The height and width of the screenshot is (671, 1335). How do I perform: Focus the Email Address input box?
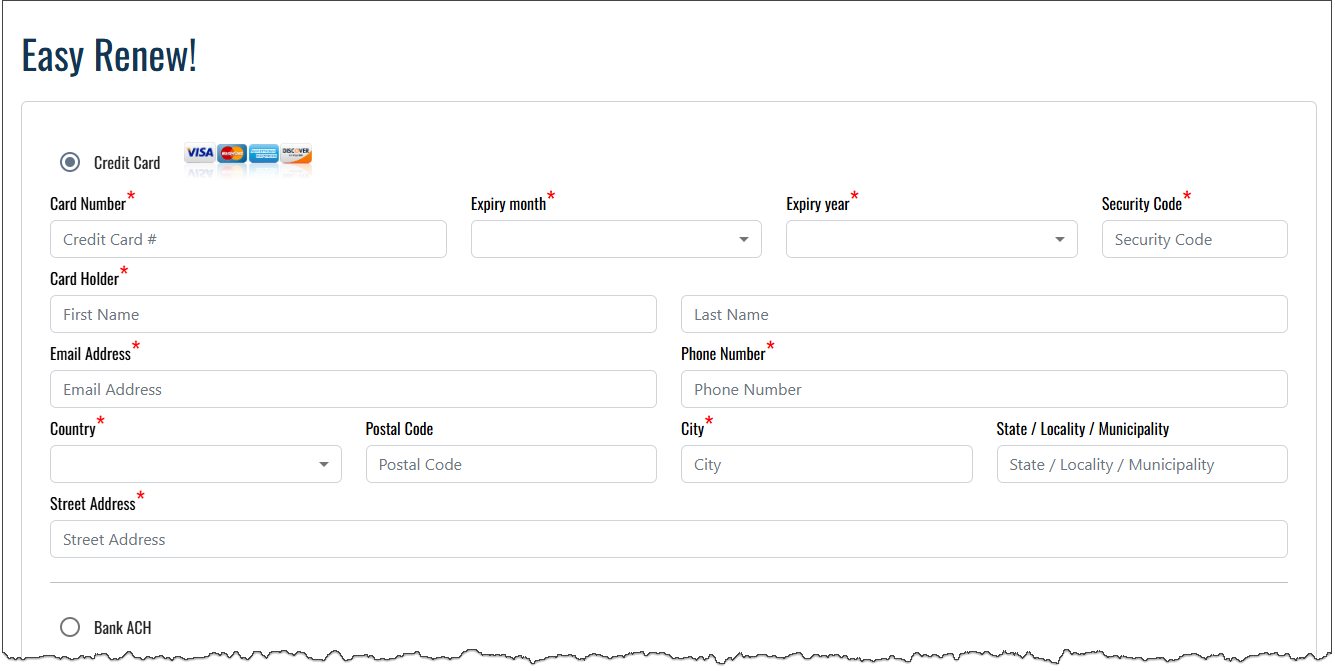tap(353, 389)
